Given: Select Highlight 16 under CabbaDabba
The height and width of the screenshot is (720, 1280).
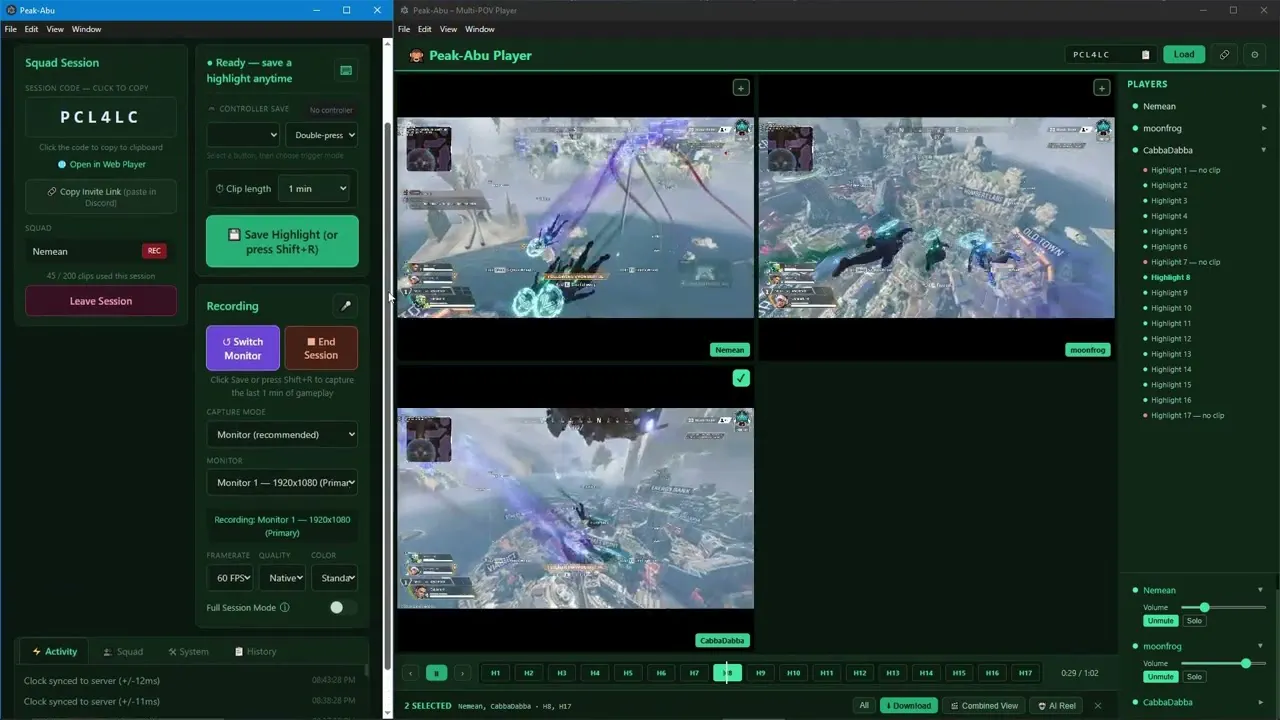Looking at the screenshot, I should pyautogui.click(x=1171, y=400).
